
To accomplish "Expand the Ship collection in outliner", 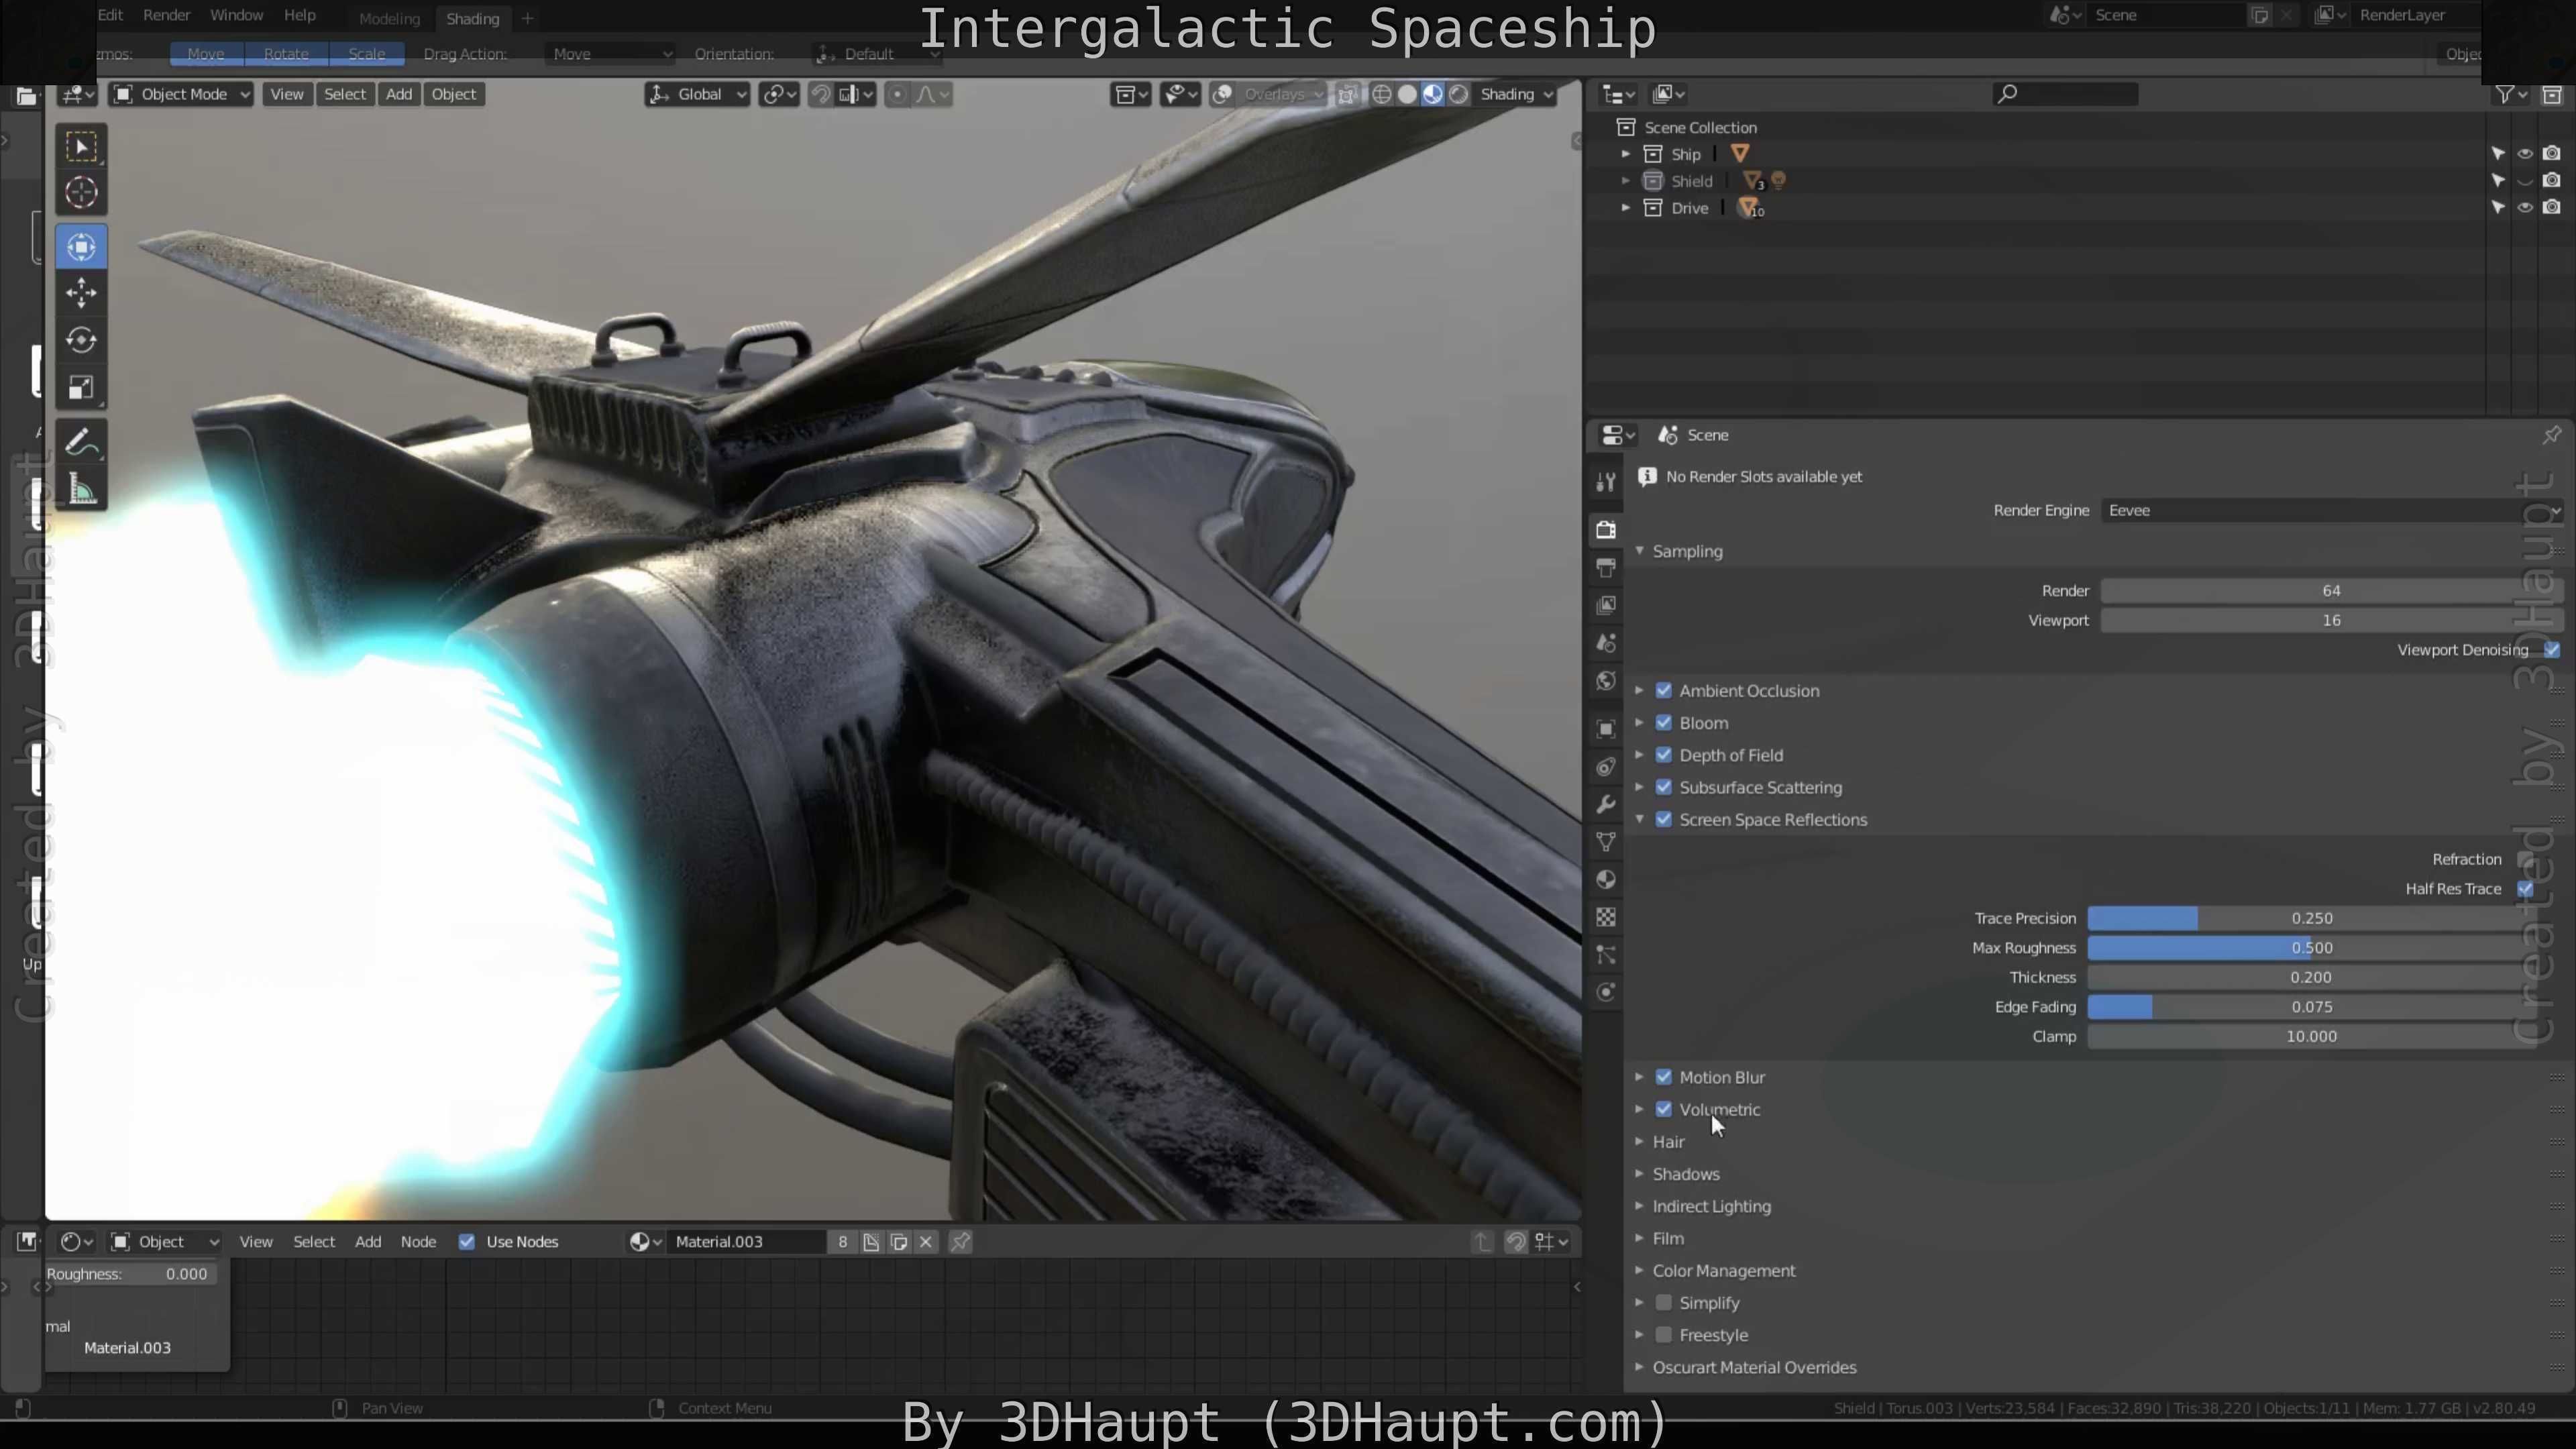I will tap(1626, 154).
